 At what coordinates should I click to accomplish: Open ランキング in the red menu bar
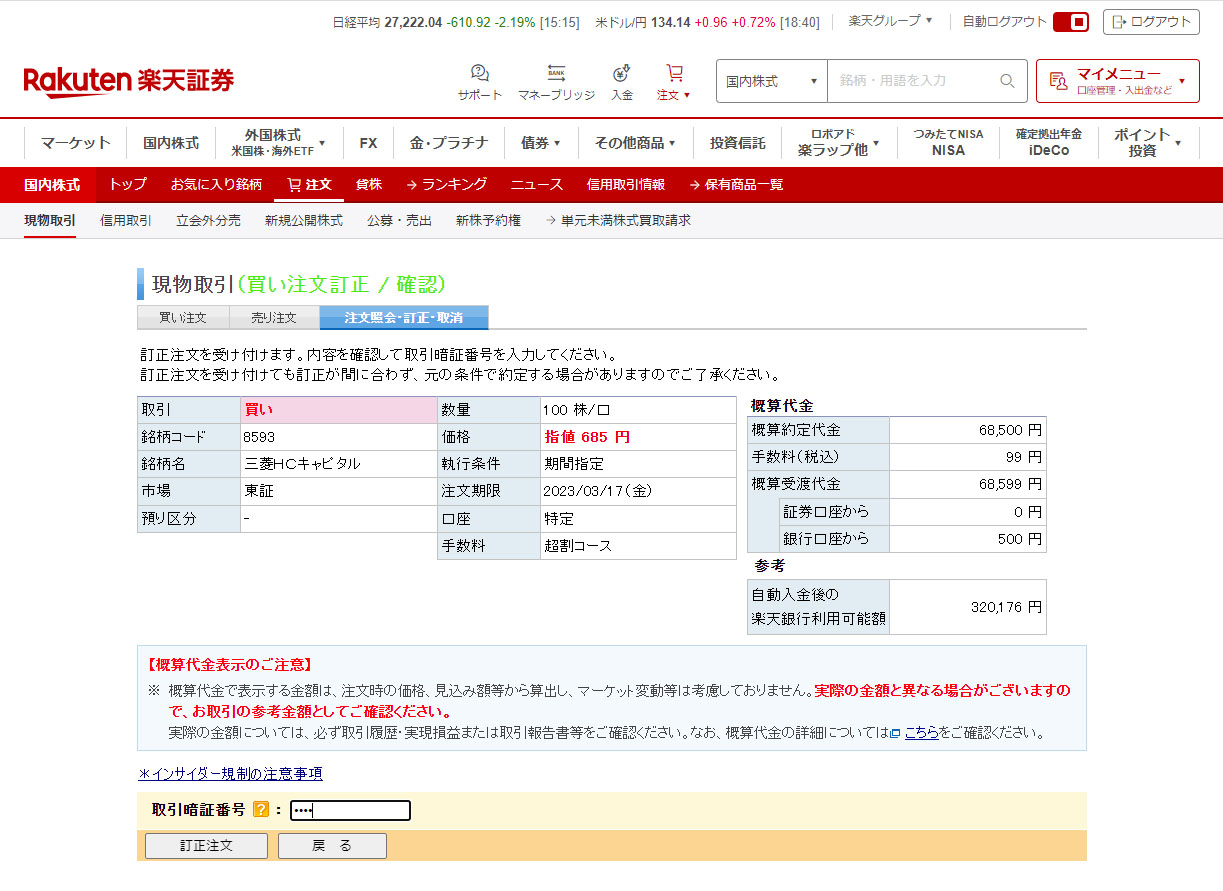pos(446,184)
